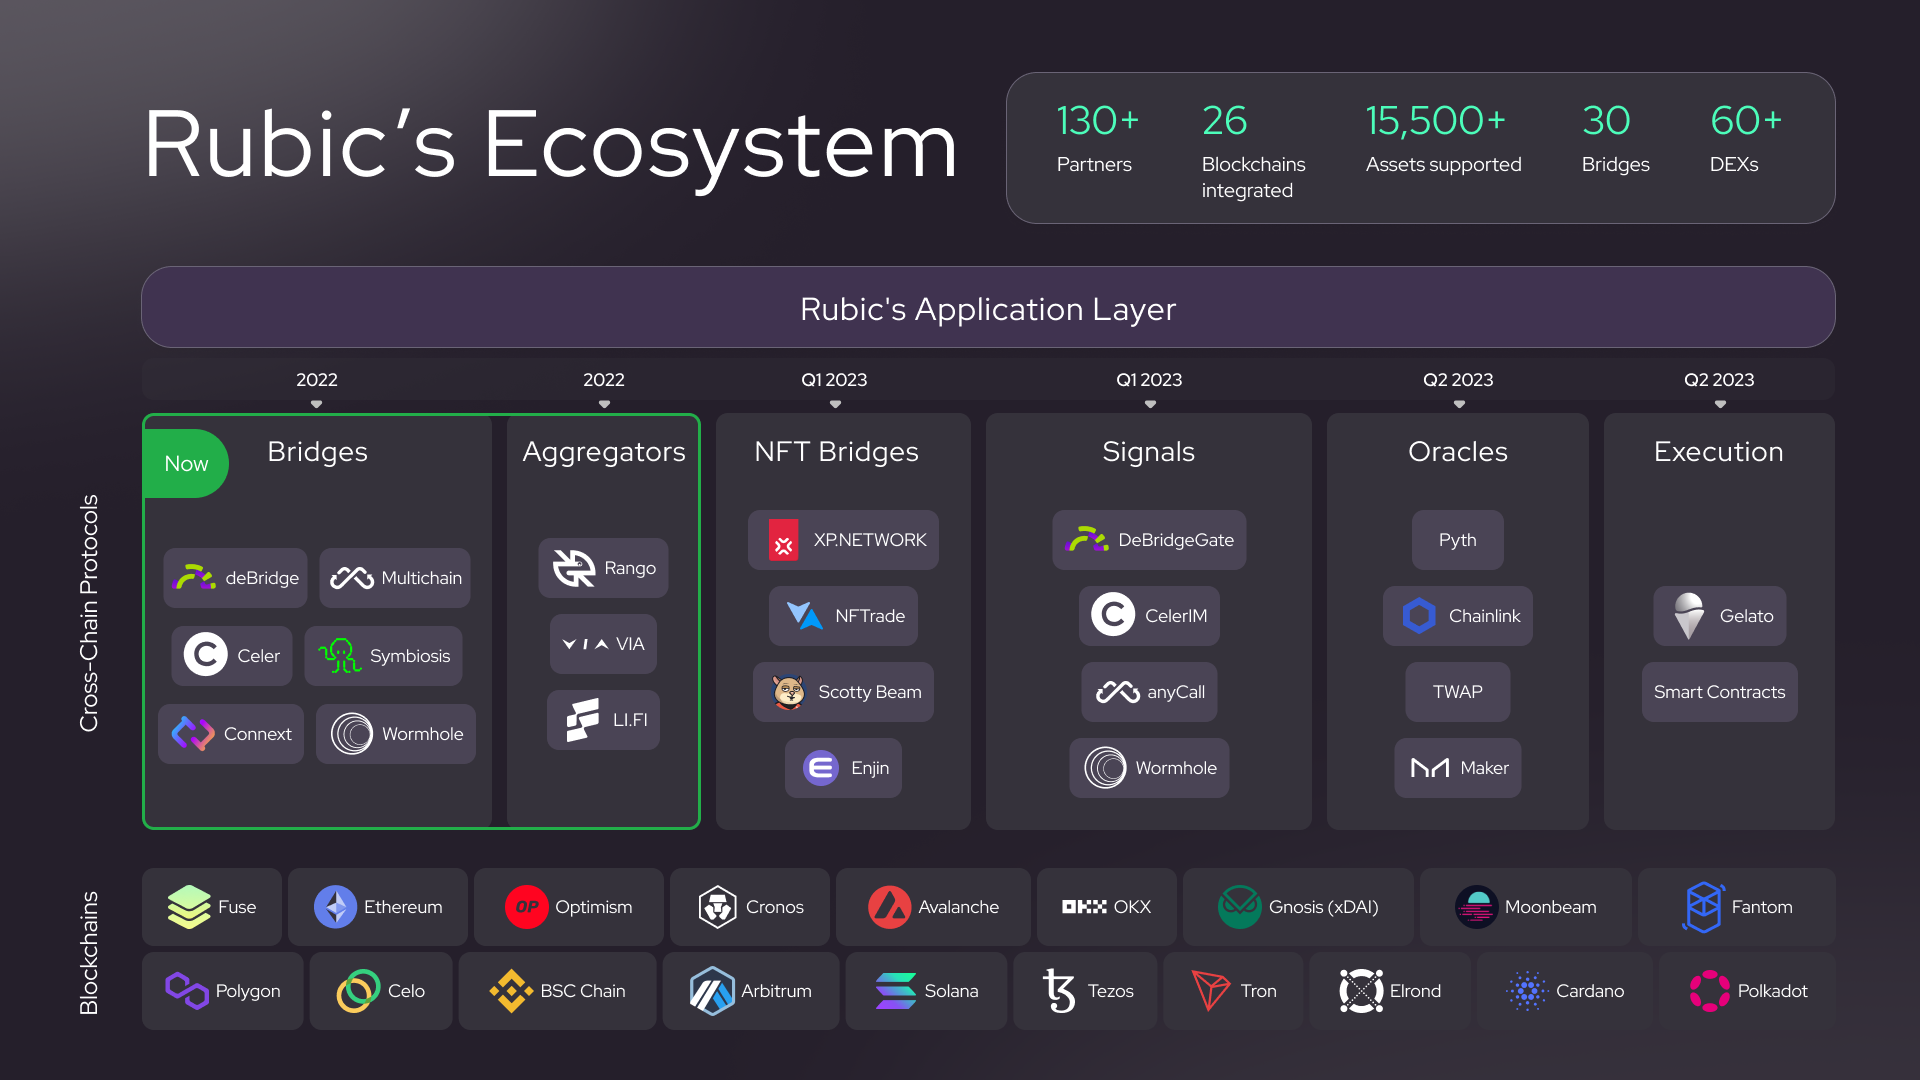Viewport: 1920px width, 1080px height.
Task: Click the Q2 2023 marker above Execution
Action: (x=1719, y=380)
